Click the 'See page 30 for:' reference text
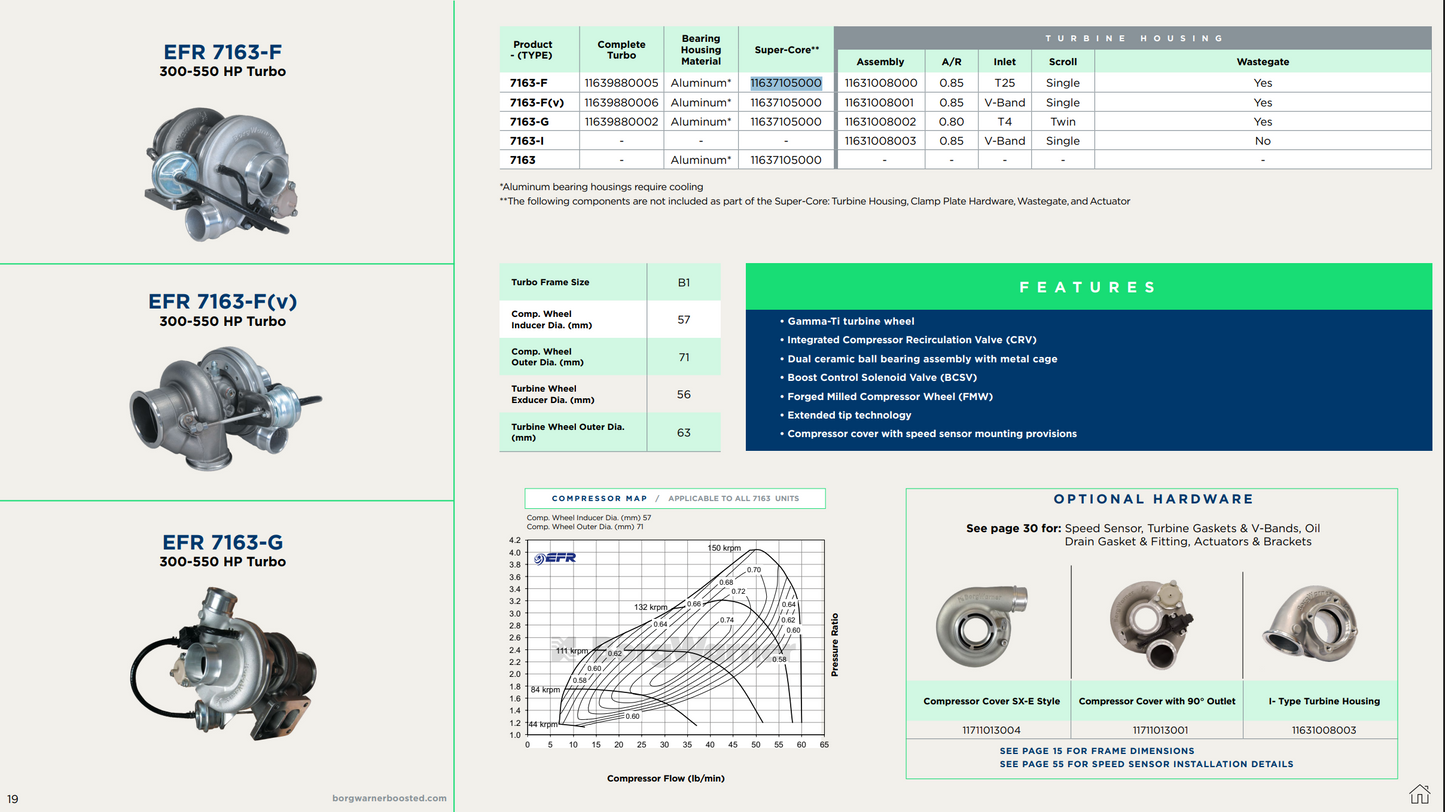This screenshot has height=812, width=1445. [1013, 528]
